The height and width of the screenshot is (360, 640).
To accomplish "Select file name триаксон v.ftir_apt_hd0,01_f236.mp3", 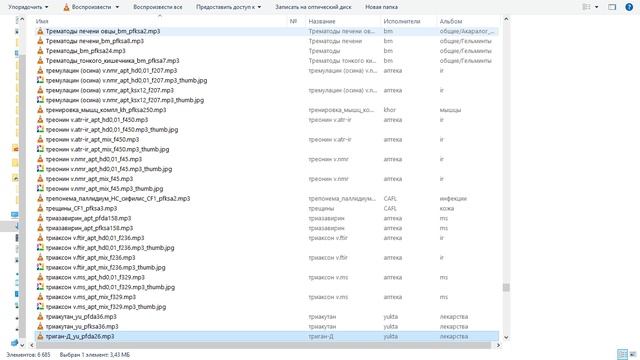I will [x=95, y=238].
